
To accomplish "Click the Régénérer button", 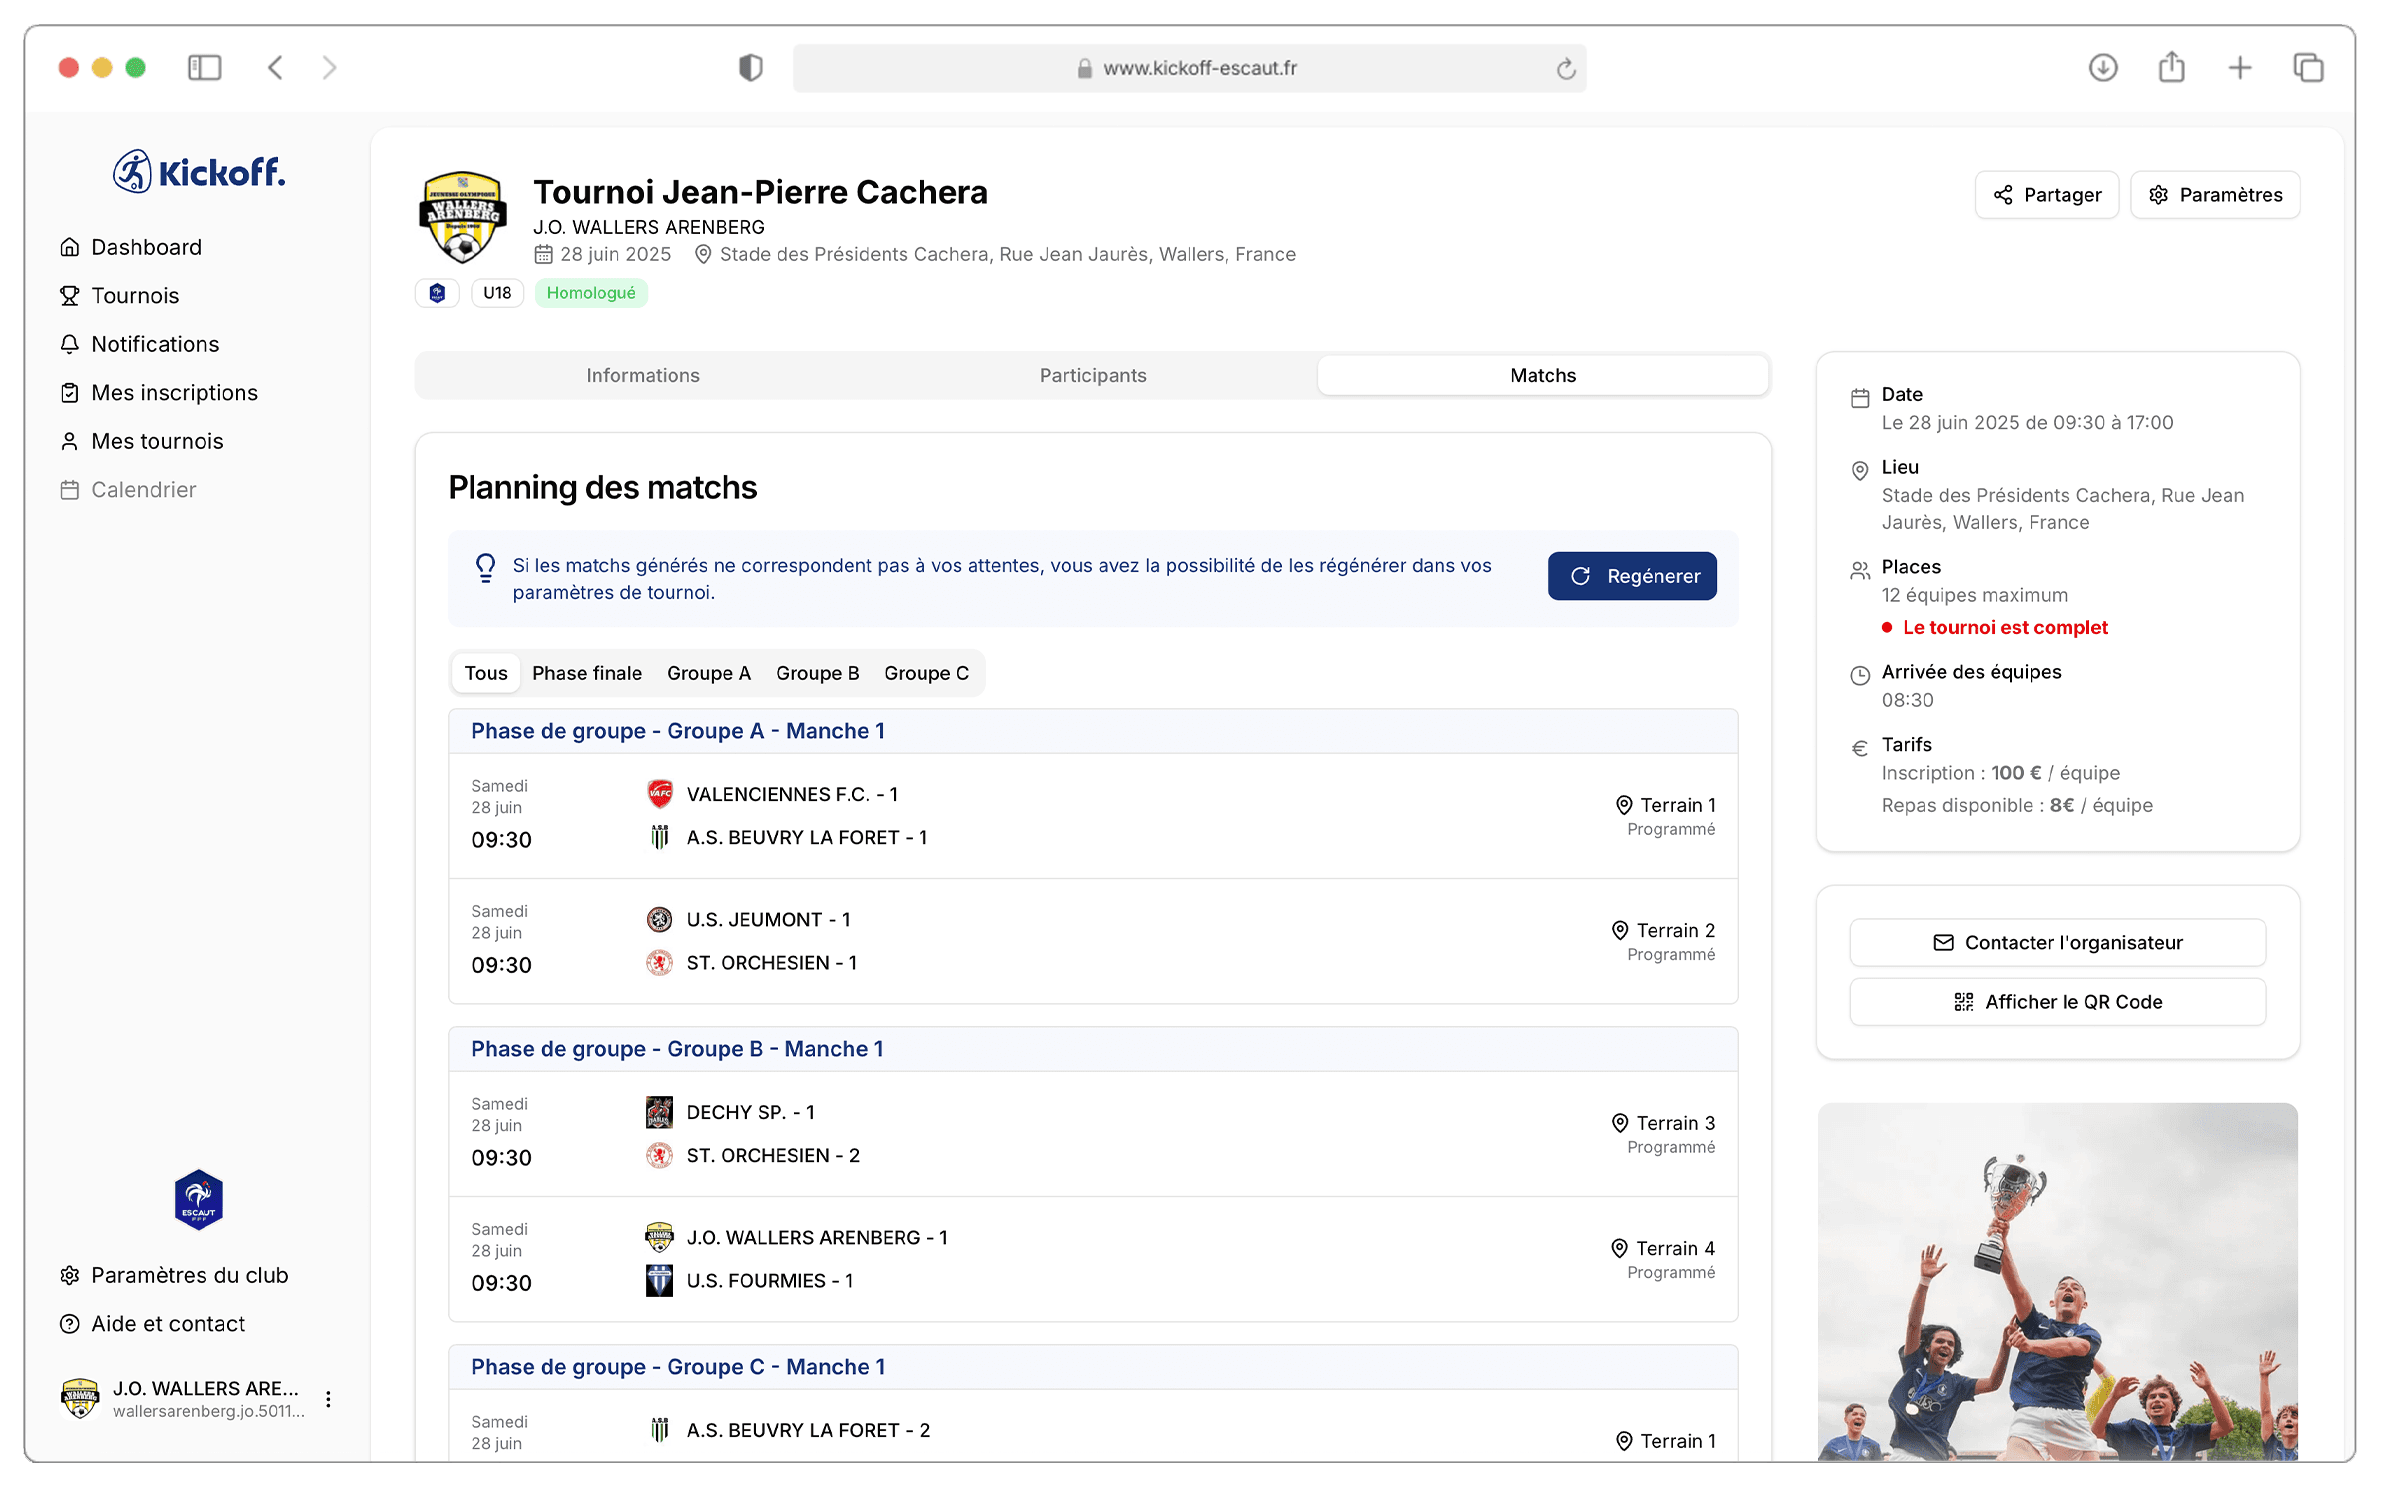I will pos(1631,575).
